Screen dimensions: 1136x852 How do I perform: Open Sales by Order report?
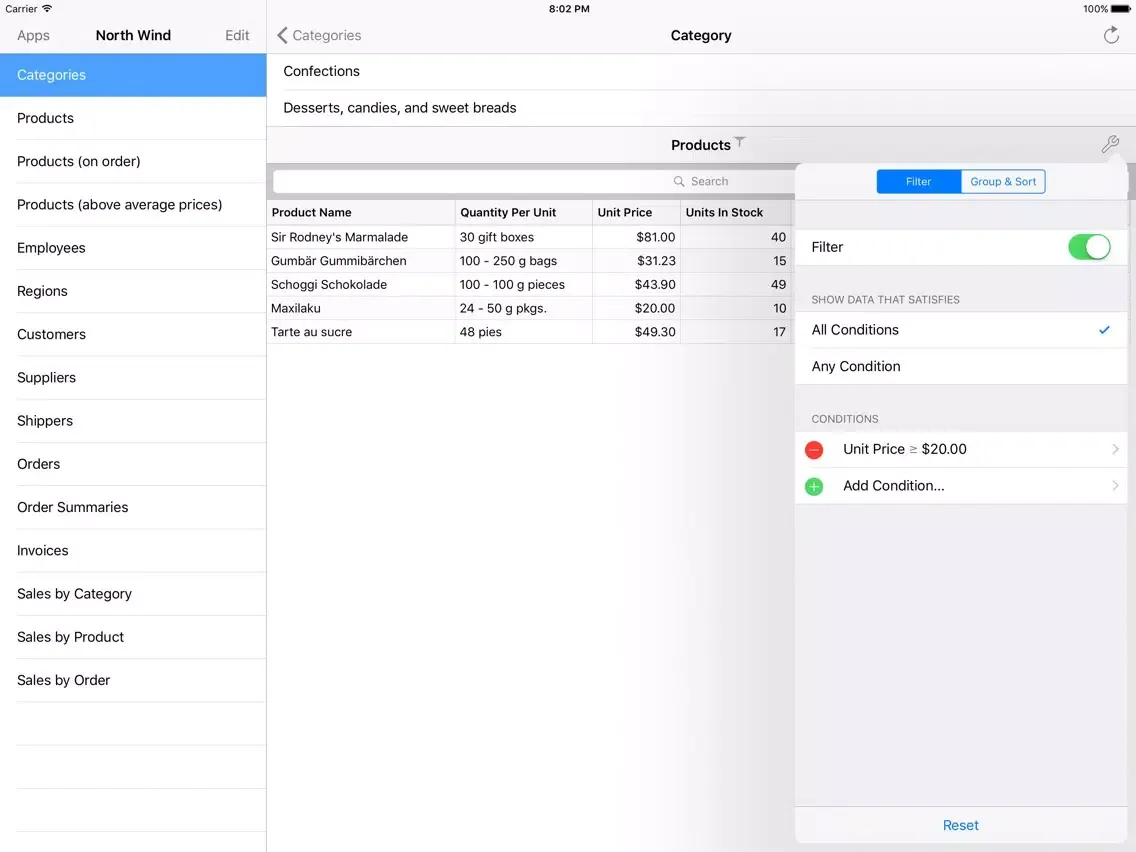[x=133, y=680]
